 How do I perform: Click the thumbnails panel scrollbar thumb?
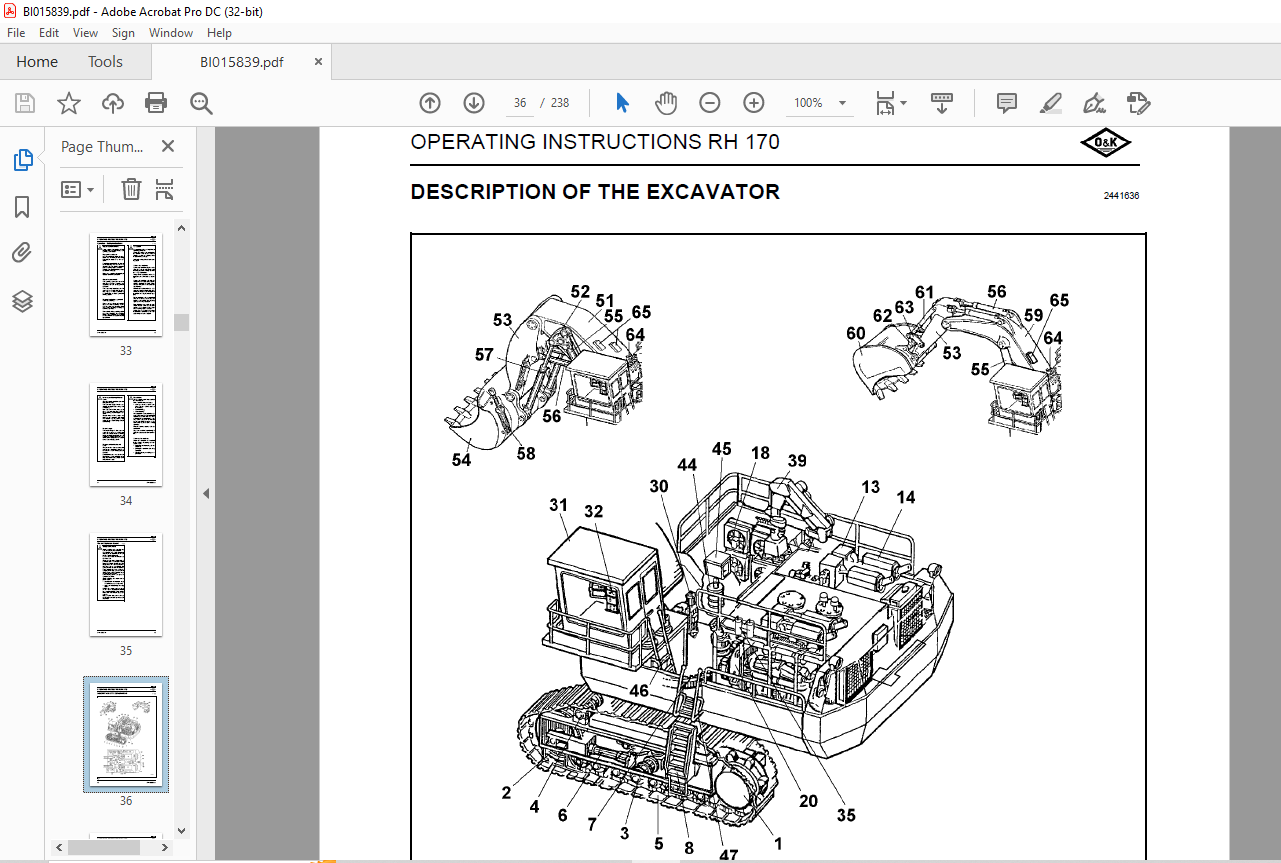point(182,322)
